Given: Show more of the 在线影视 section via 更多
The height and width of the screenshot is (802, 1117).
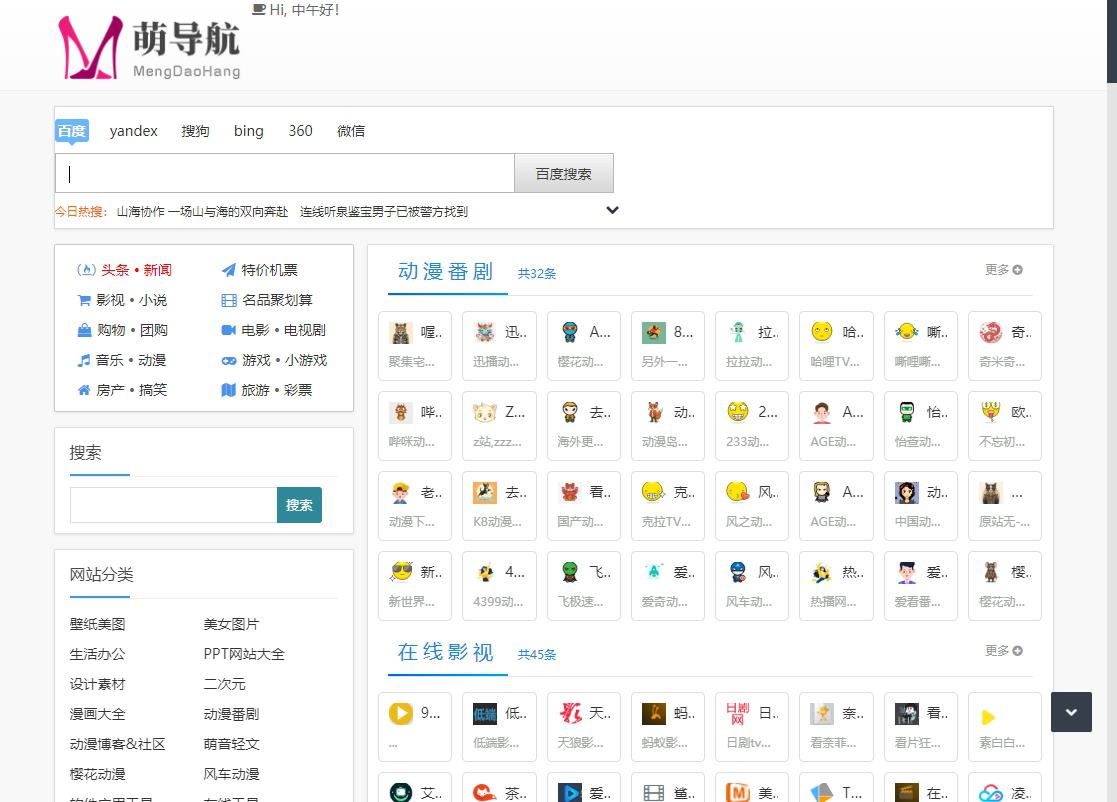Looking at the screenshot, I should pyautogui.click(x=1004, y=651).
